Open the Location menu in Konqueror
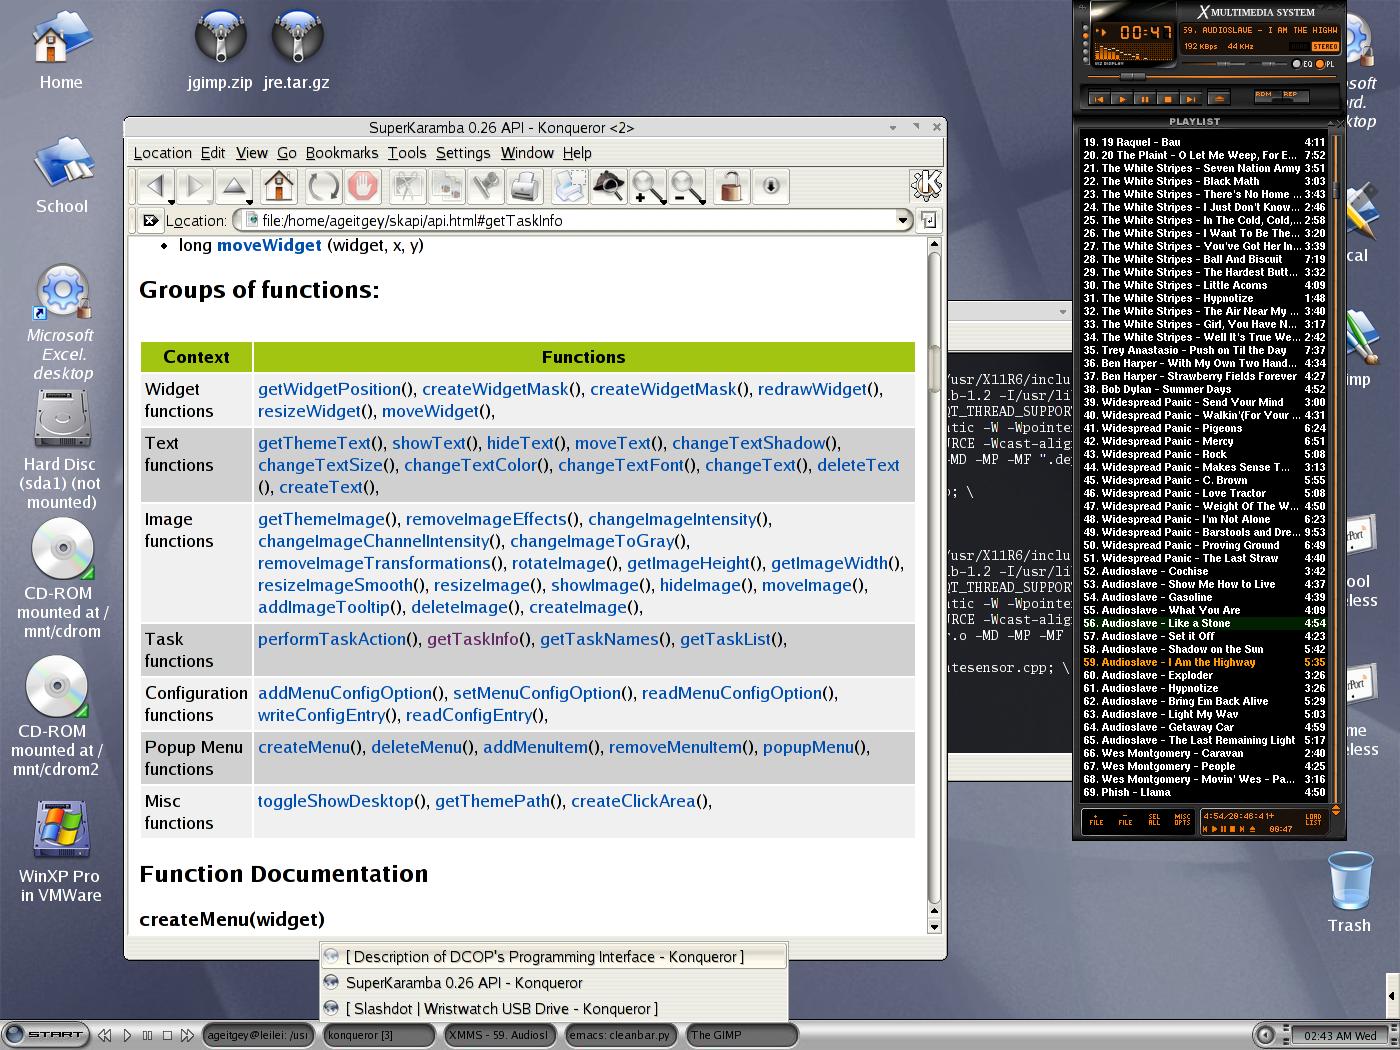1400x1050 pixels. click(162, 153)
